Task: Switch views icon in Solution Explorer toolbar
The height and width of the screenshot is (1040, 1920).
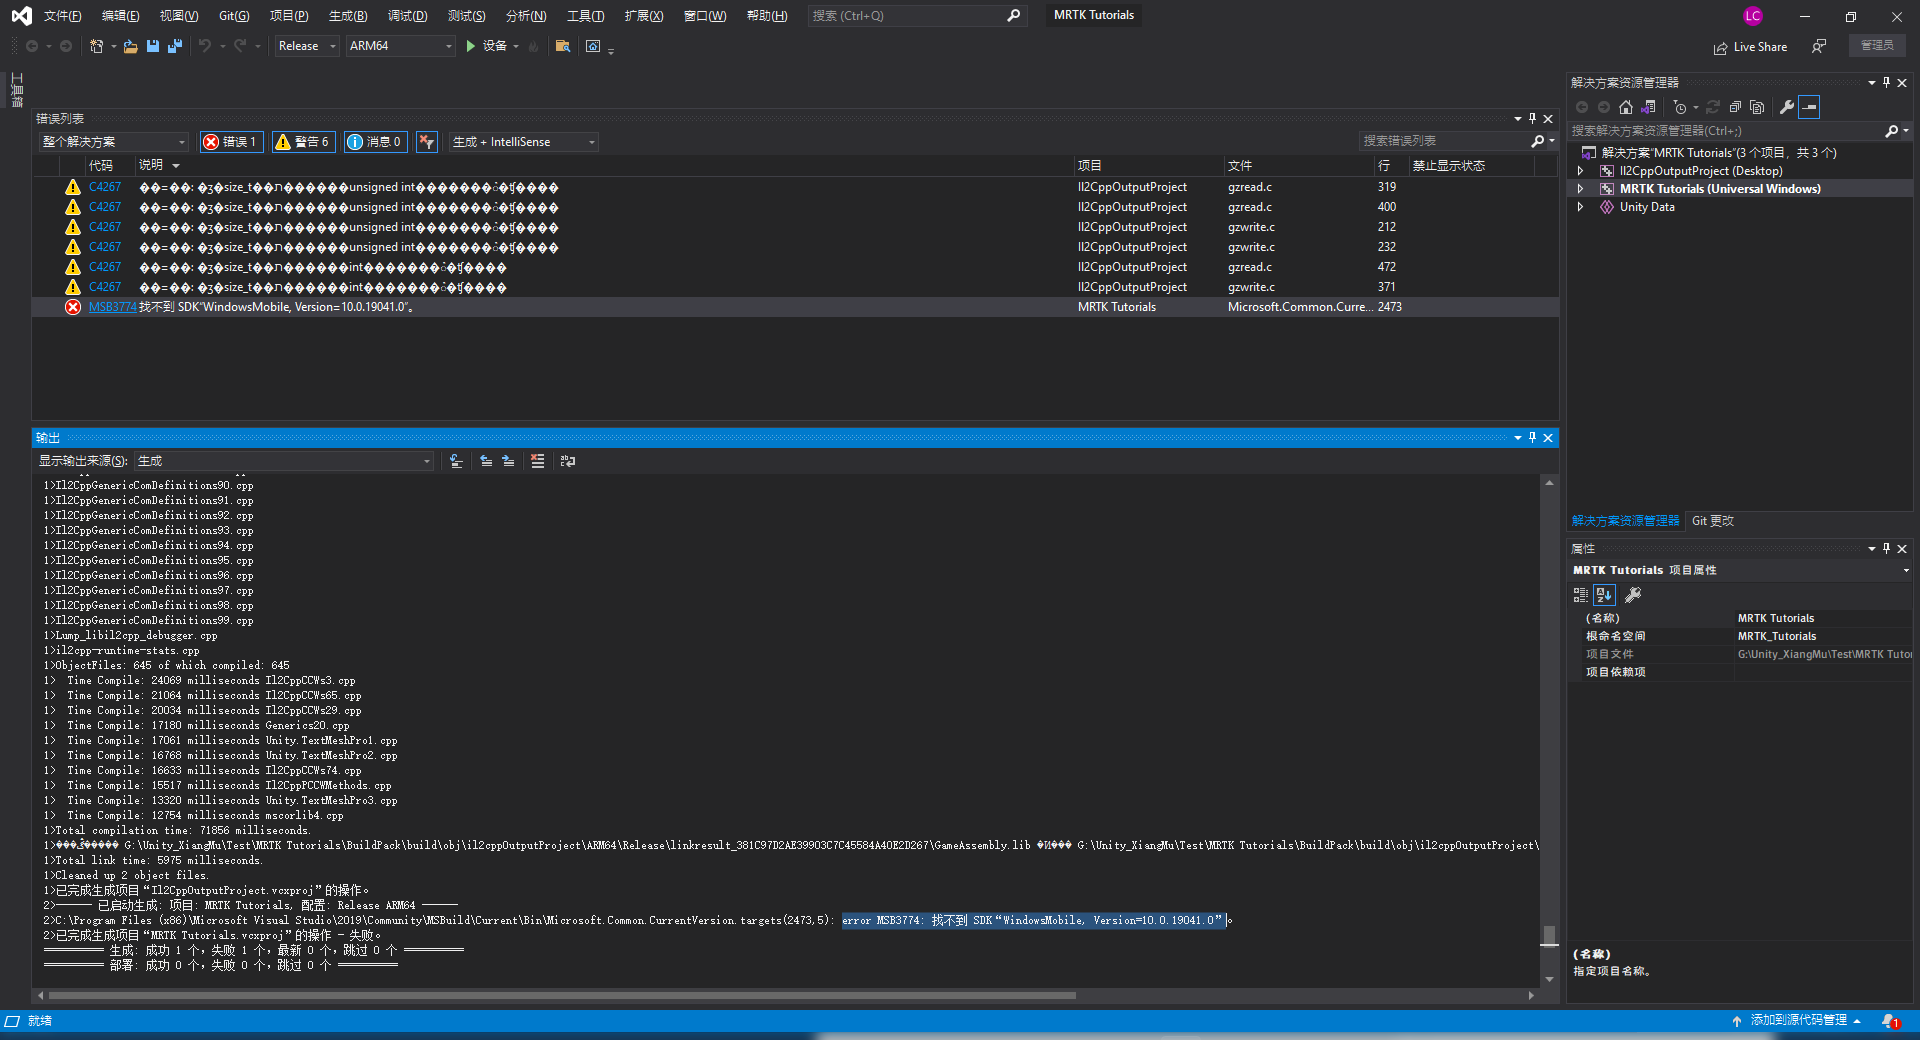Action: click(x=1649, y=107)
